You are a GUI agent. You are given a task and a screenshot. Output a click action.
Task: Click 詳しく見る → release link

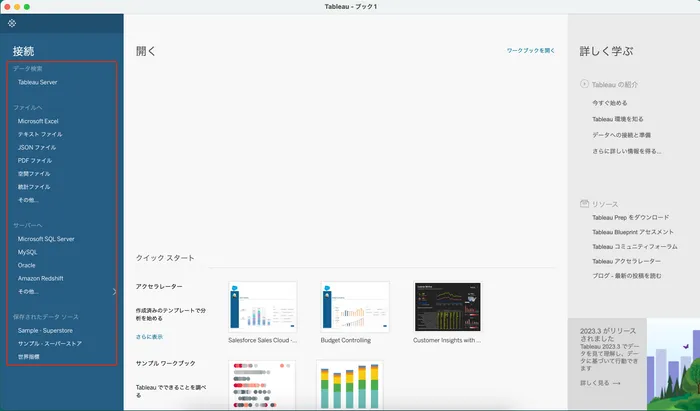(600, 383)
